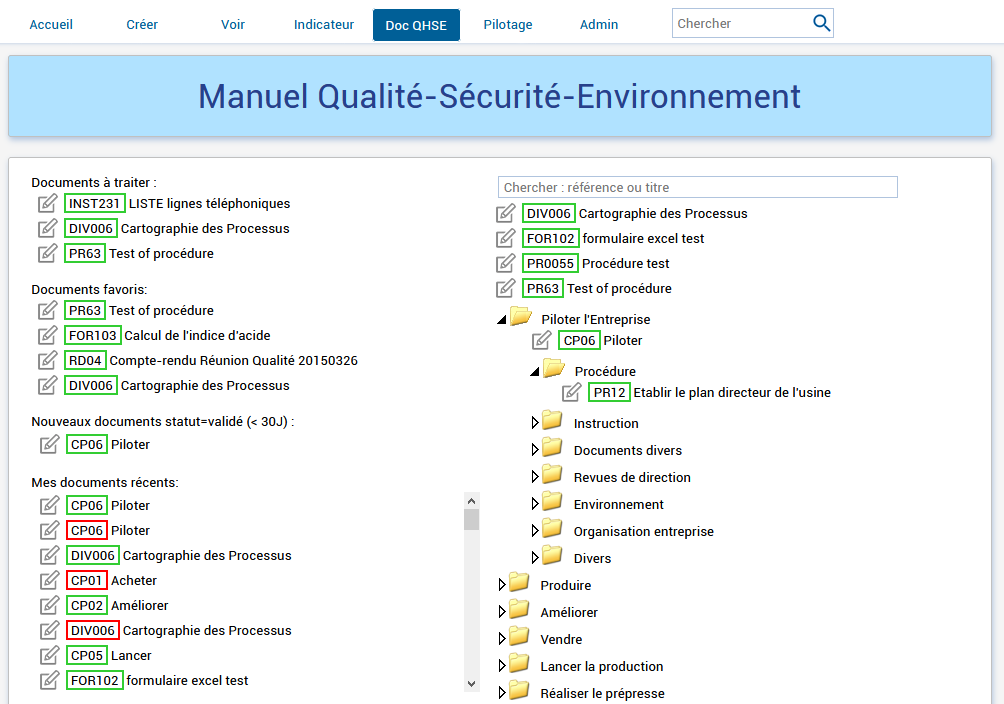
Task: Click 'Revues de direction' folder label
Action: point(632,477)
